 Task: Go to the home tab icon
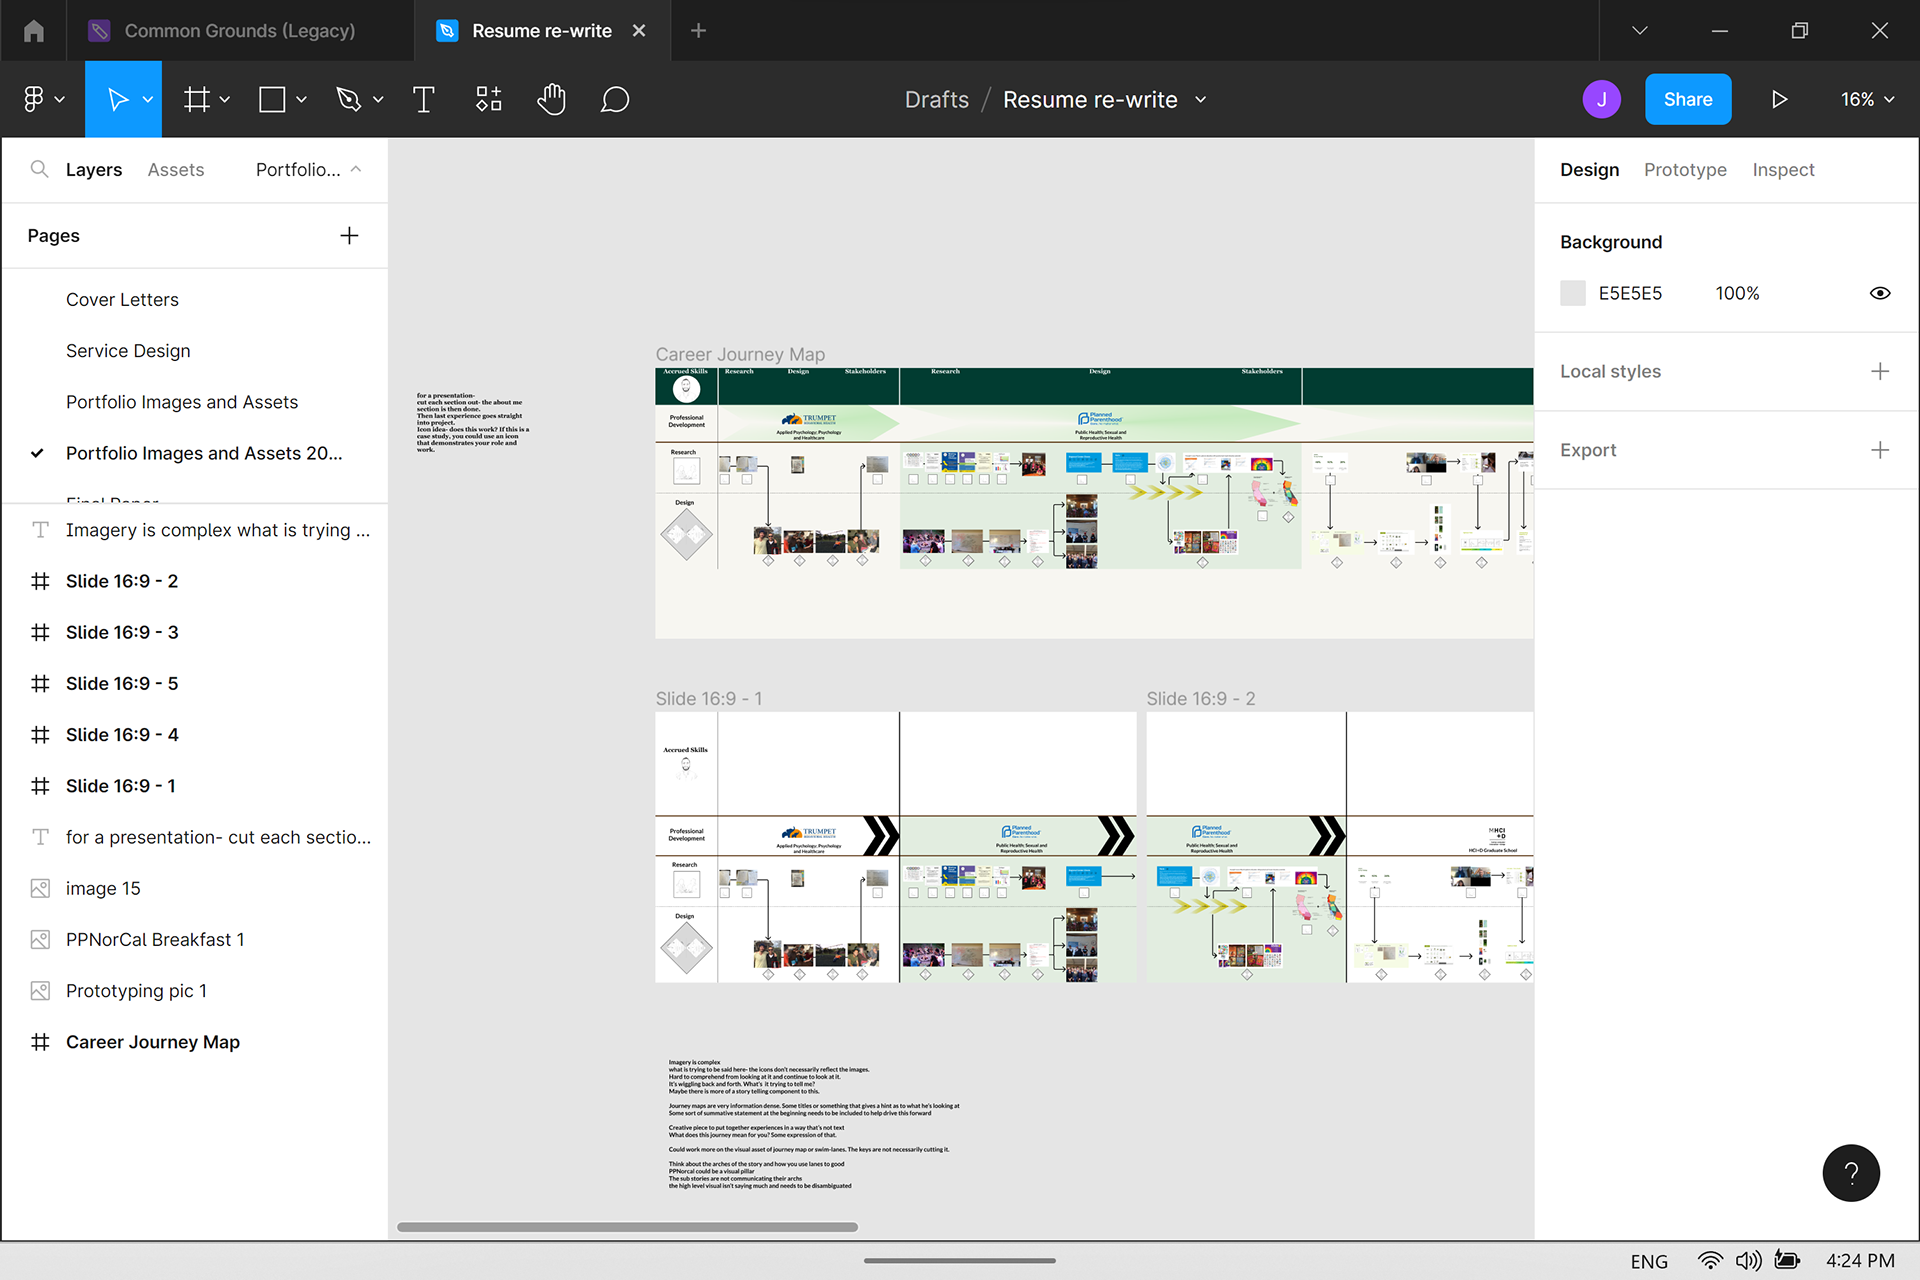click(x=34, y=31)
